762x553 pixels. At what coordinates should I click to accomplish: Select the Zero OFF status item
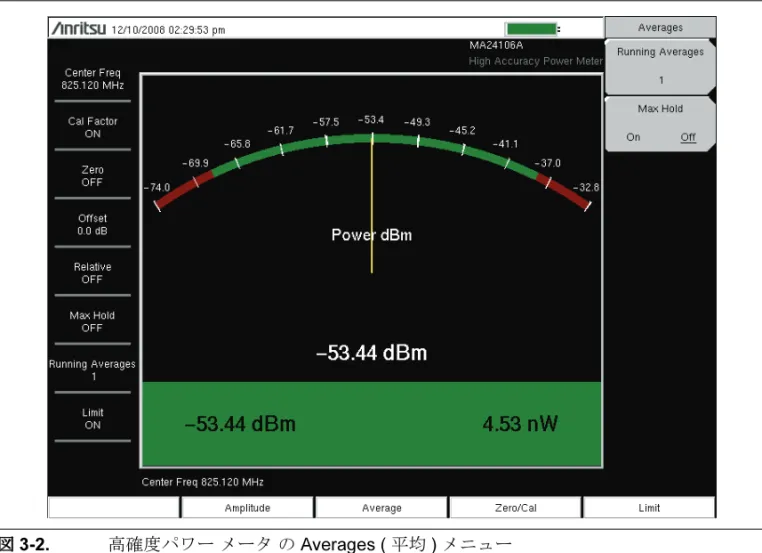(92, 176)
